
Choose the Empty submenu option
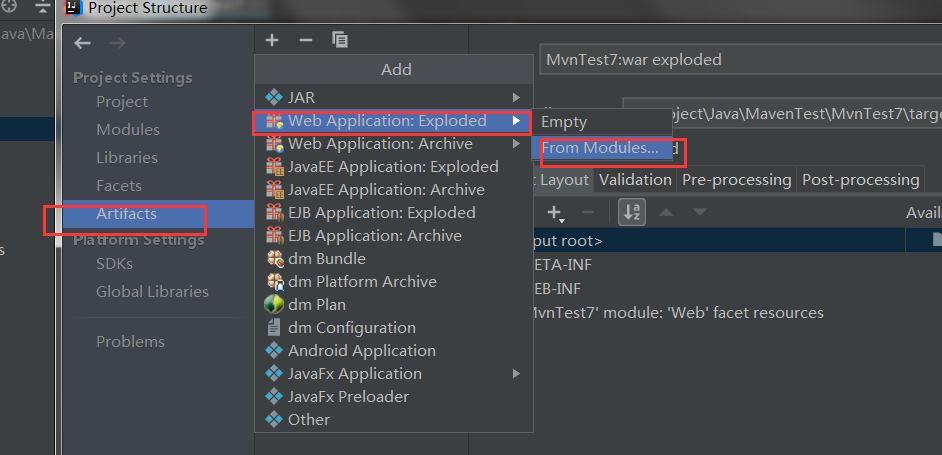(564, 122)
